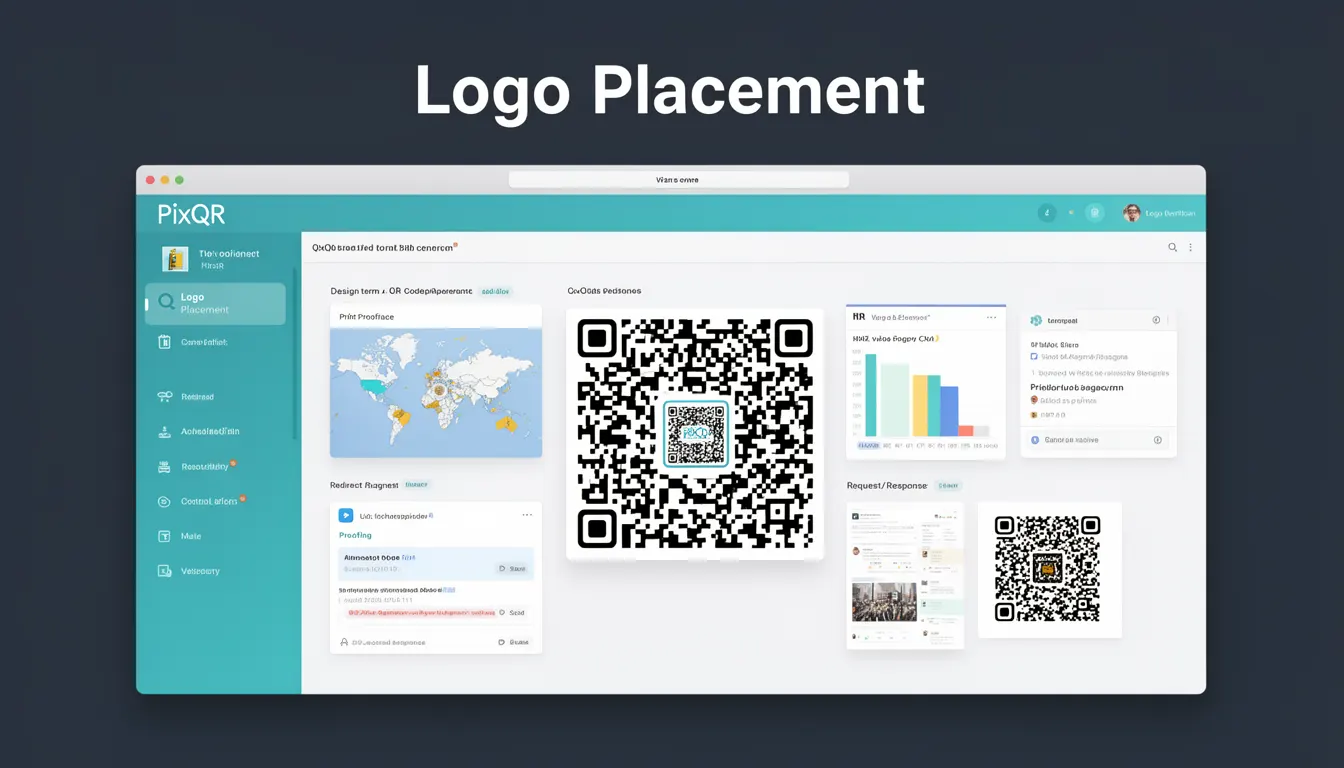
Task: Click the blue play icon in the Redirect card
Action: (x=346, y=516)
